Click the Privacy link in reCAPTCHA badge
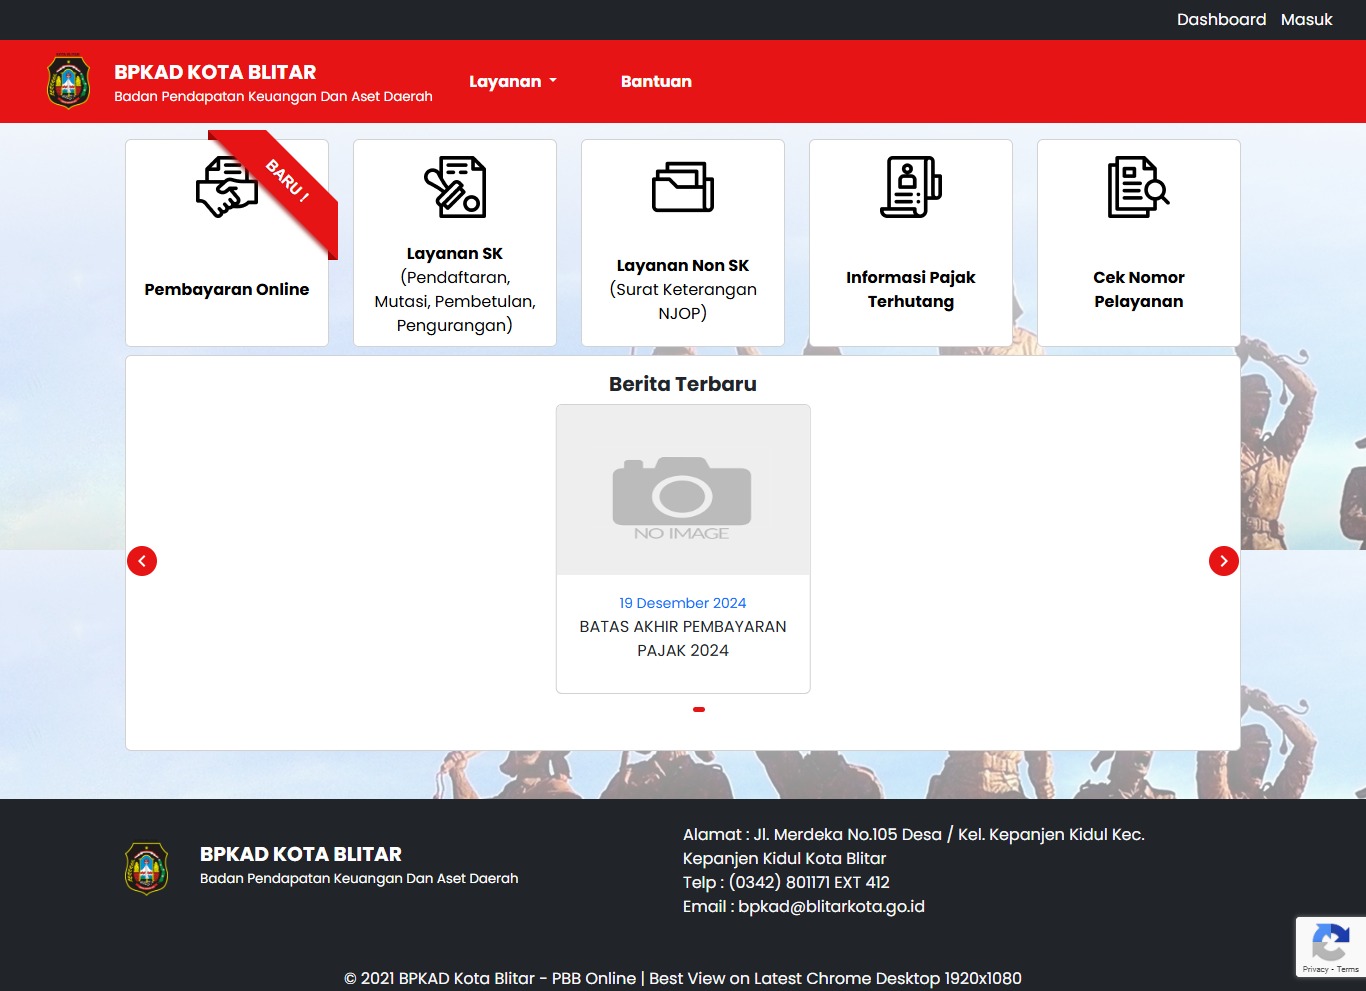 [1315, 969]
